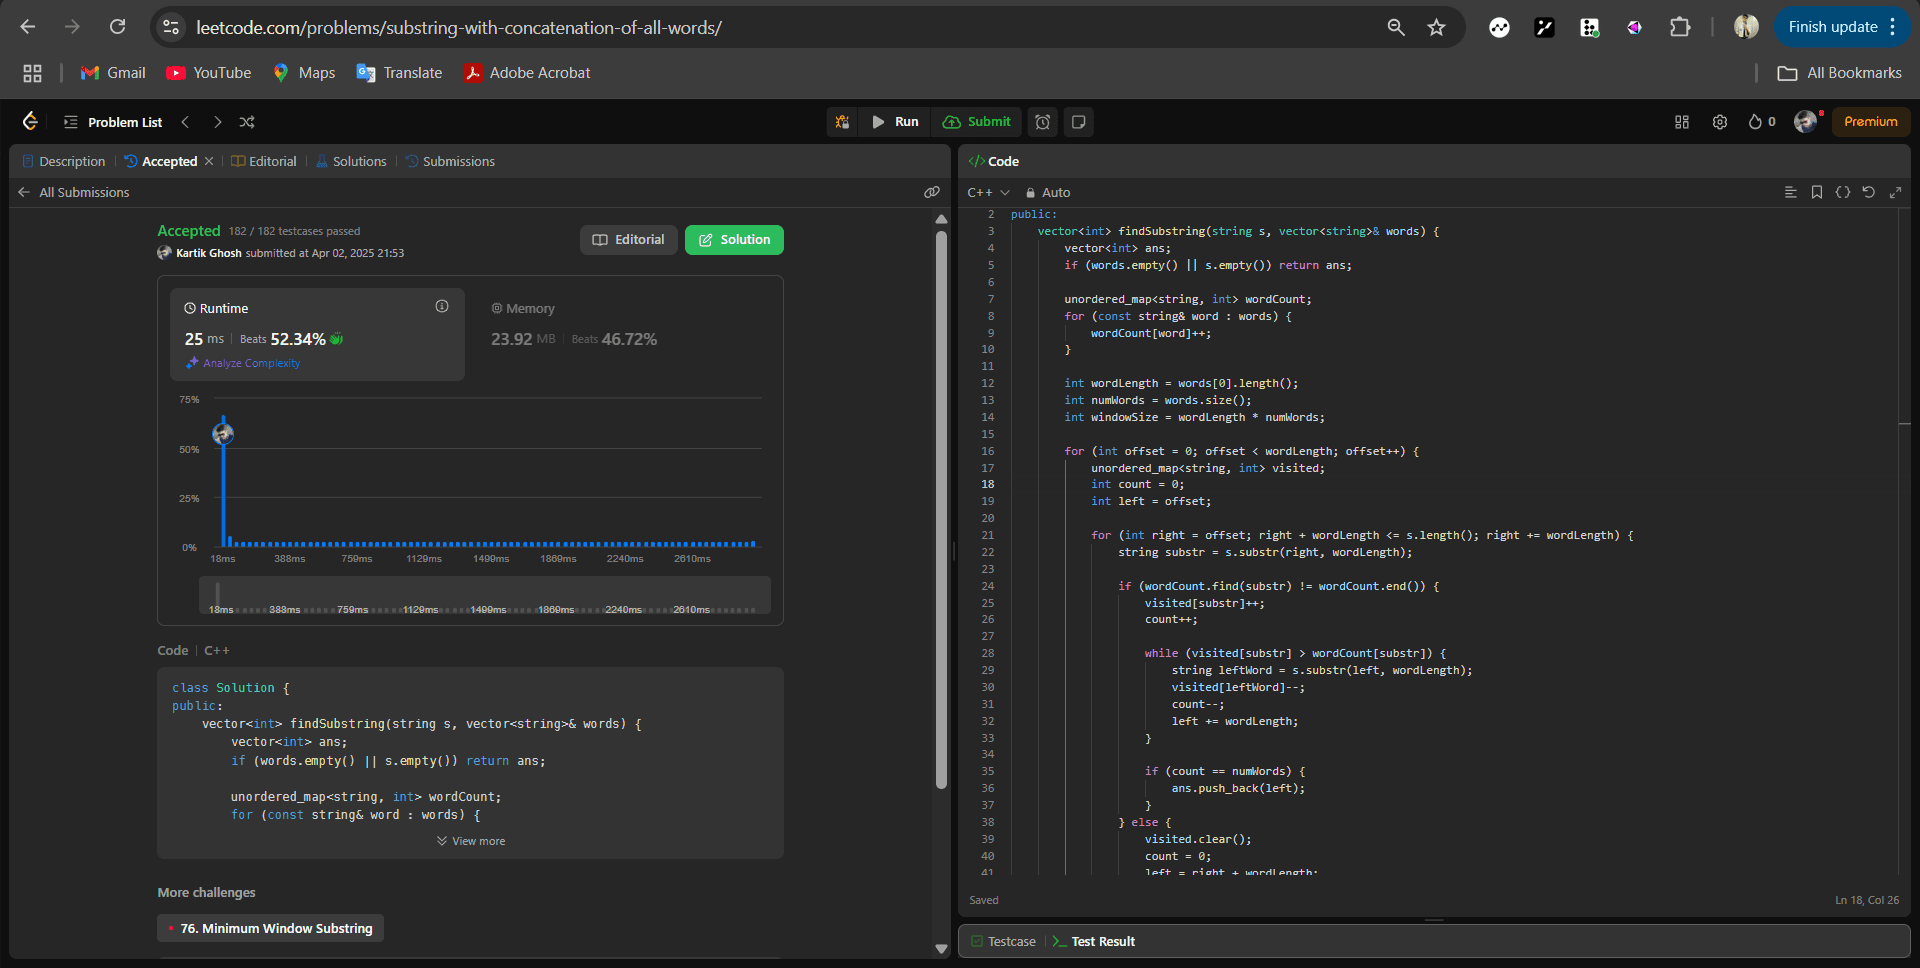Open runtime info circle icon
The height and width of the screenshot is (968, 1920).
[442, 306]
